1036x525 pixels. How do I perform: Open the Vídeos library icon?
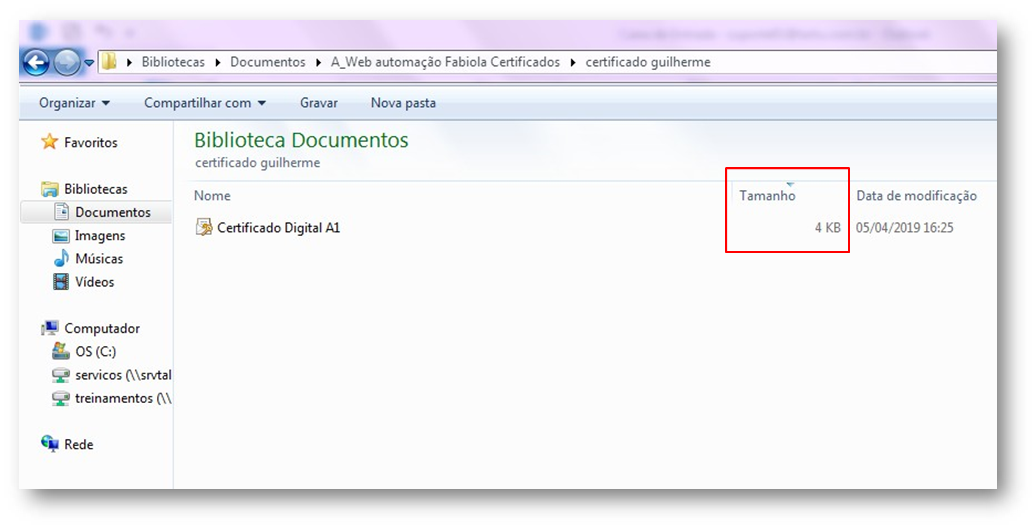[60, 282]
